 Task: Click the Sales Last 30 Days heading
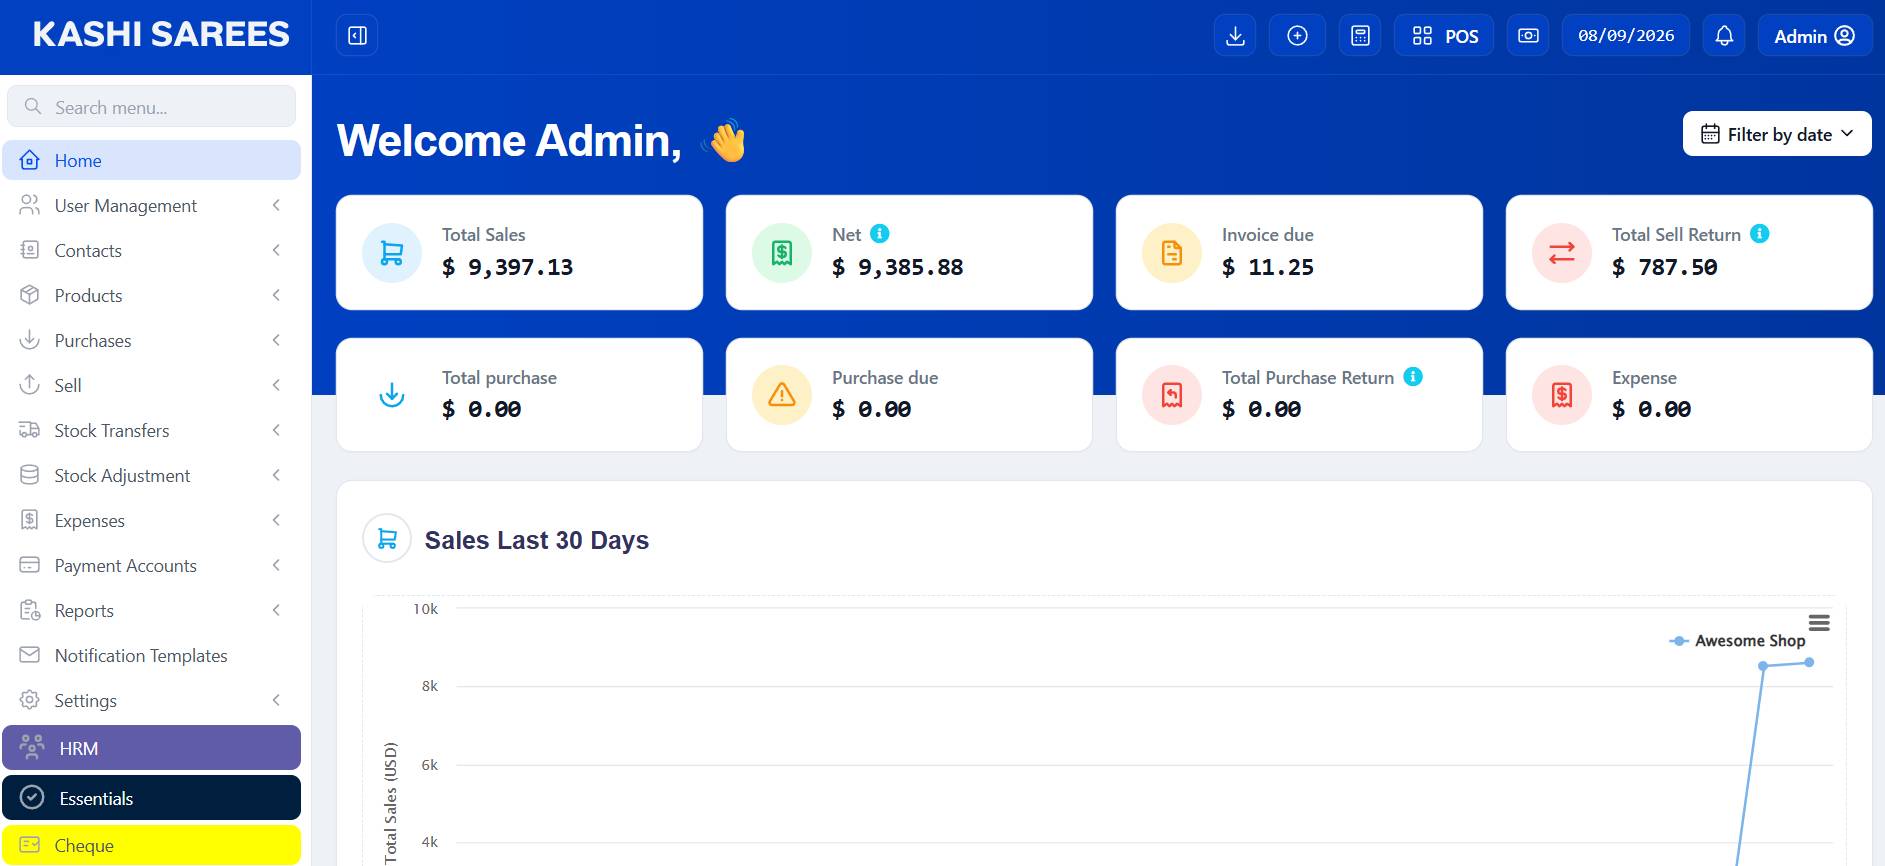[x=537, y=540]
